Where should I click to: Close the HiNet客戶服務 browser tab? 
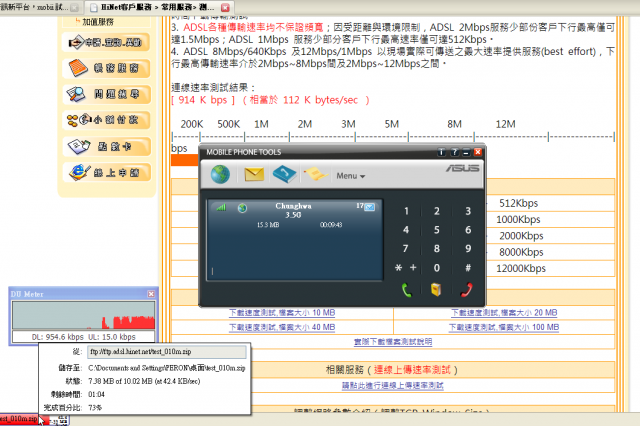[x=225, y=8]
